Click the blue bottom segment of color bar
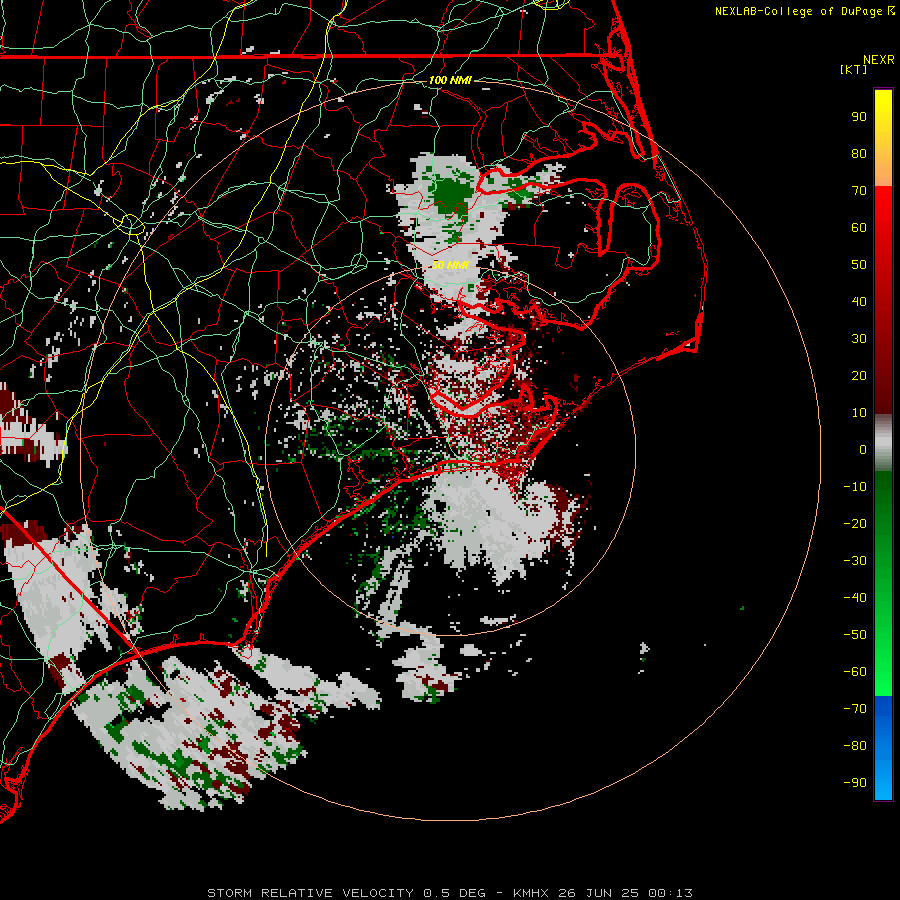This screenshot has height=900, width=900. (883, 748)
